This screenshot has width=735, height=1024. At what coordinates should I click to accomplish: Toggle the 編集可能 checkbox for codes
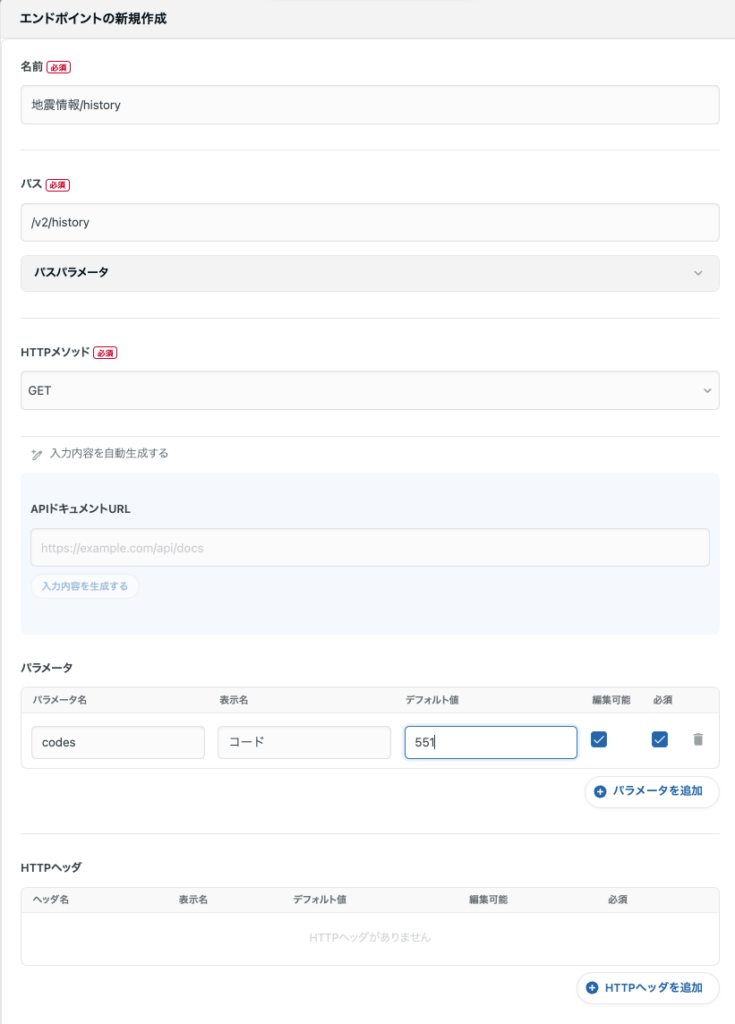coord(599,740)
